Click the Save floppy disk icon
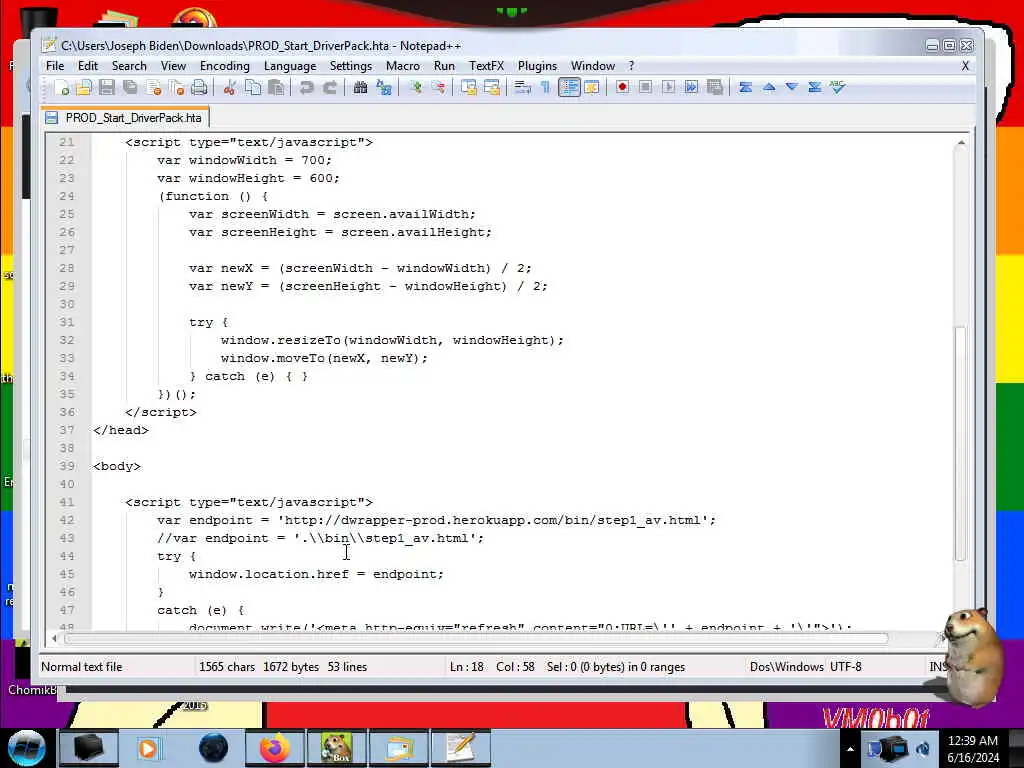The image size is (1024, 768). (x=106, y=88)
